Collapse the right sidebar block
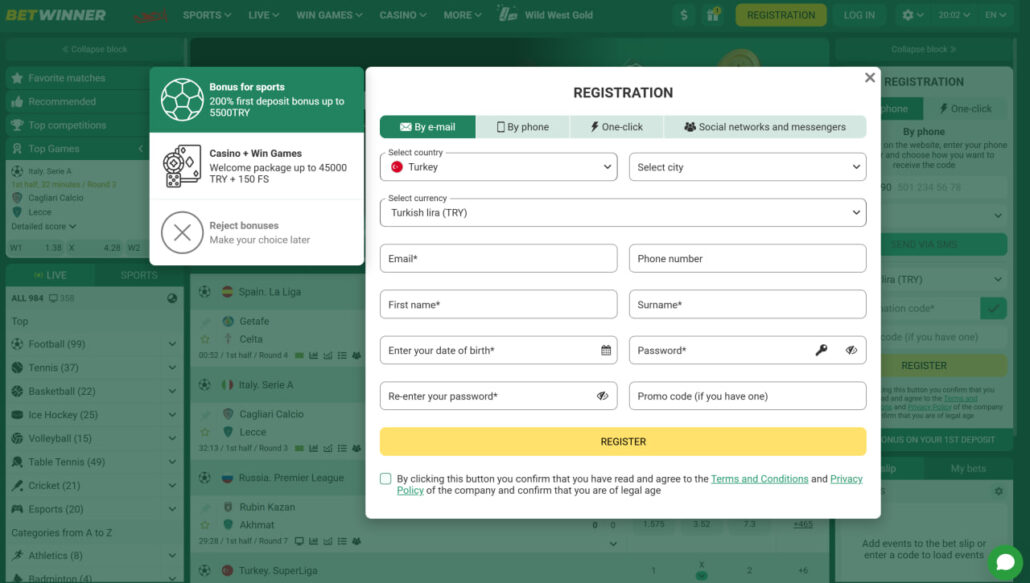Image resolution: width=1030 pixels, height=583 pixels. 924,49
